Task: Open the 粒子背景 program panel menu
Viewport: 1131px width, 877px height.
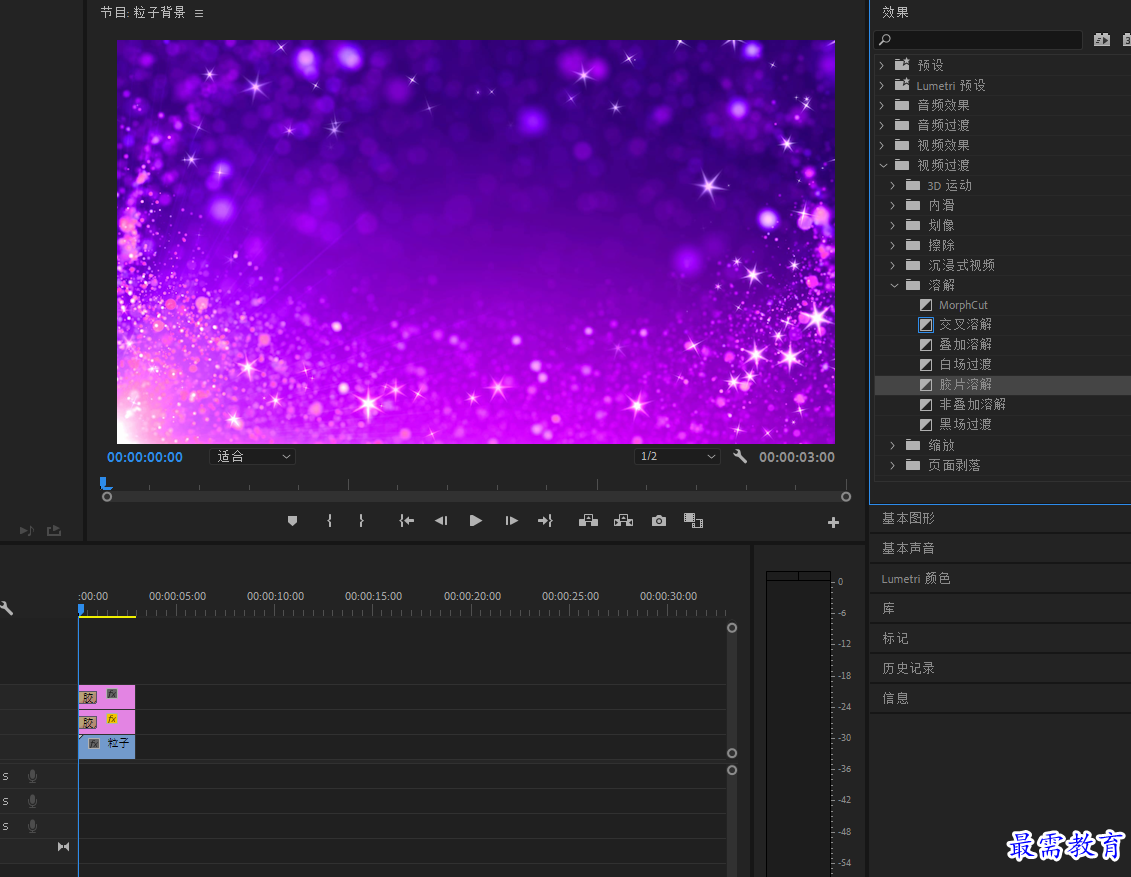Action: (199, 13)
